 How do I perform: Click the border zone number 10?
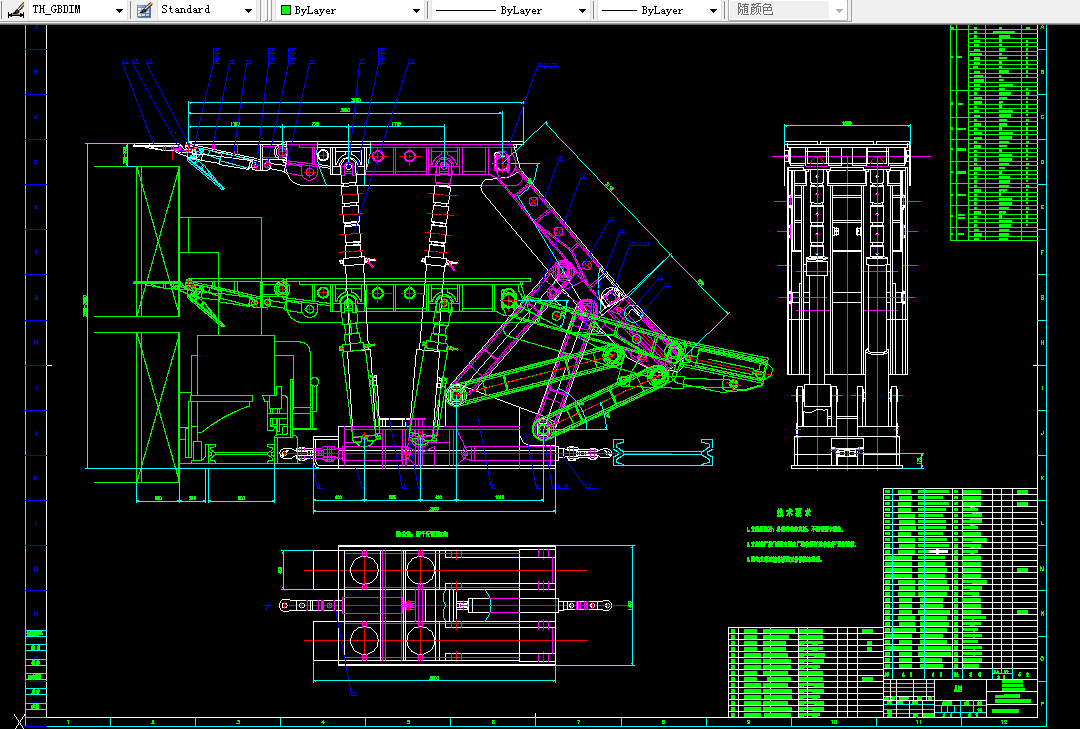(x=833, y=722)
